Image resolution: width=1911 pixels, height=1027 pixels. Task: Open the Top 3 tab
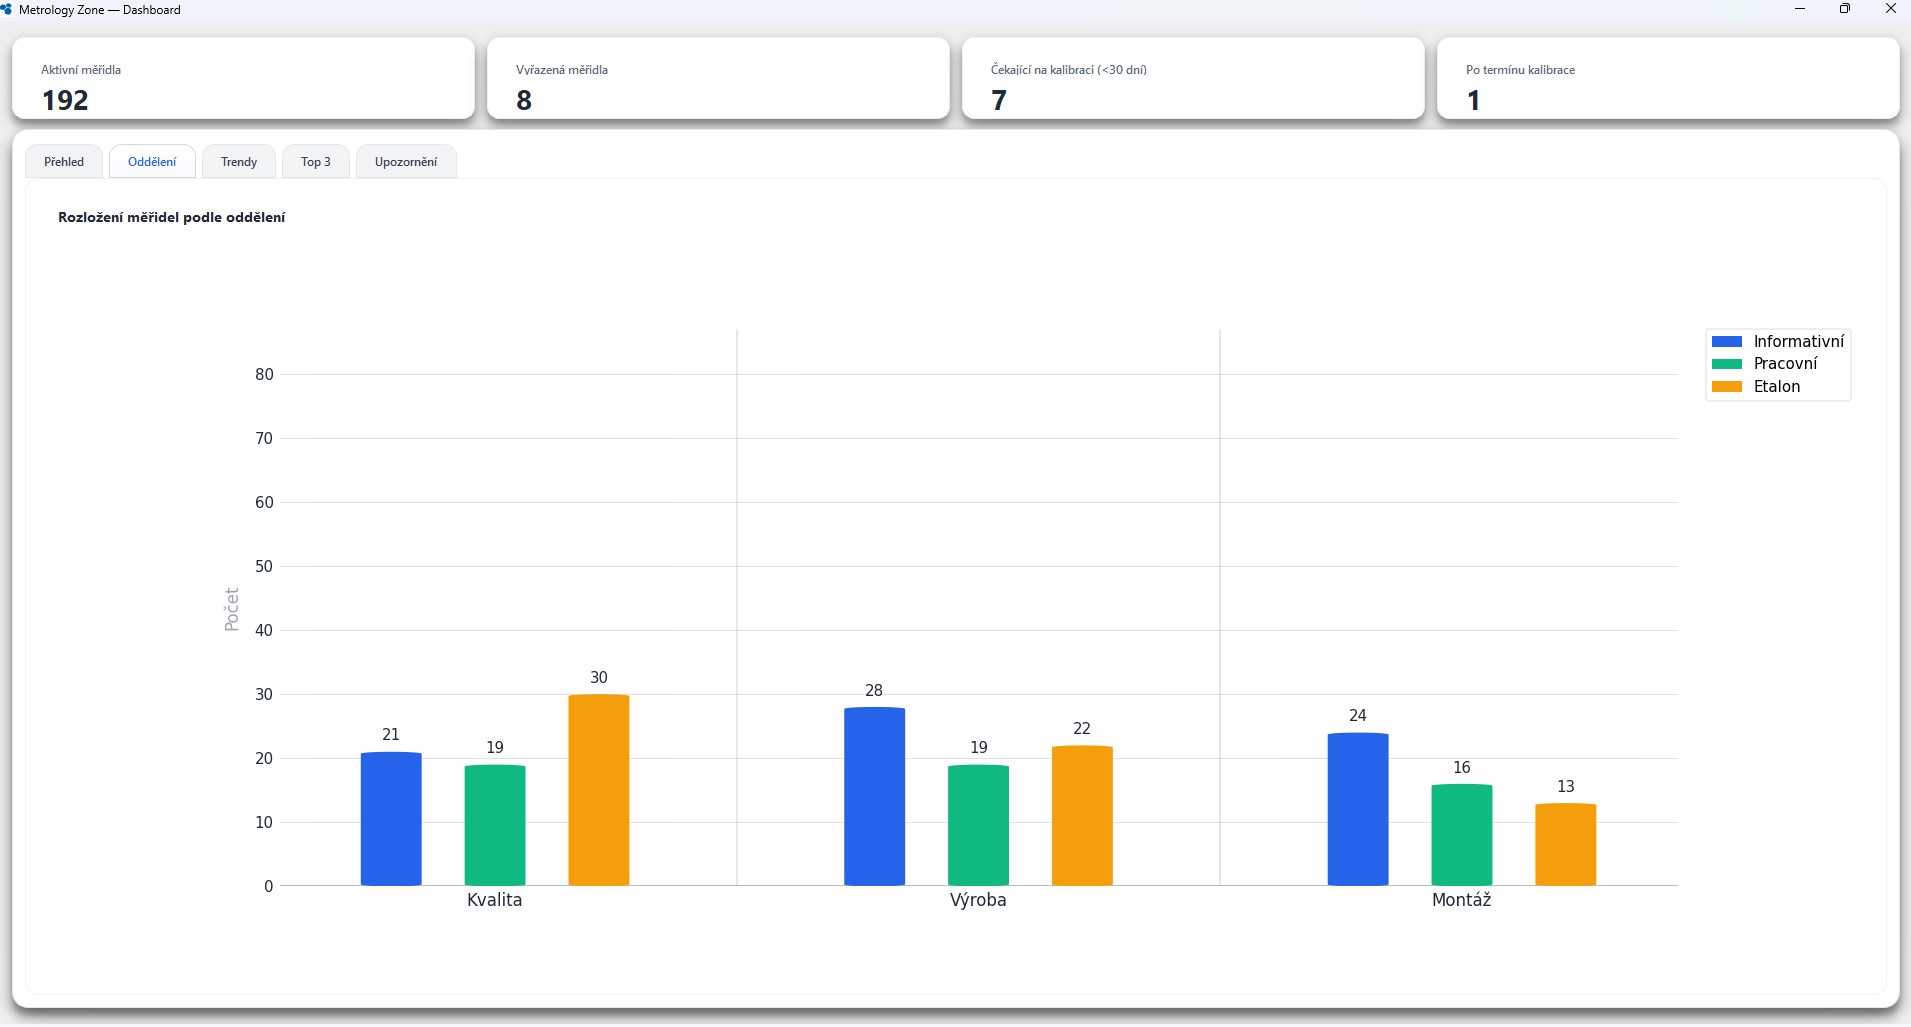point(316,162)
